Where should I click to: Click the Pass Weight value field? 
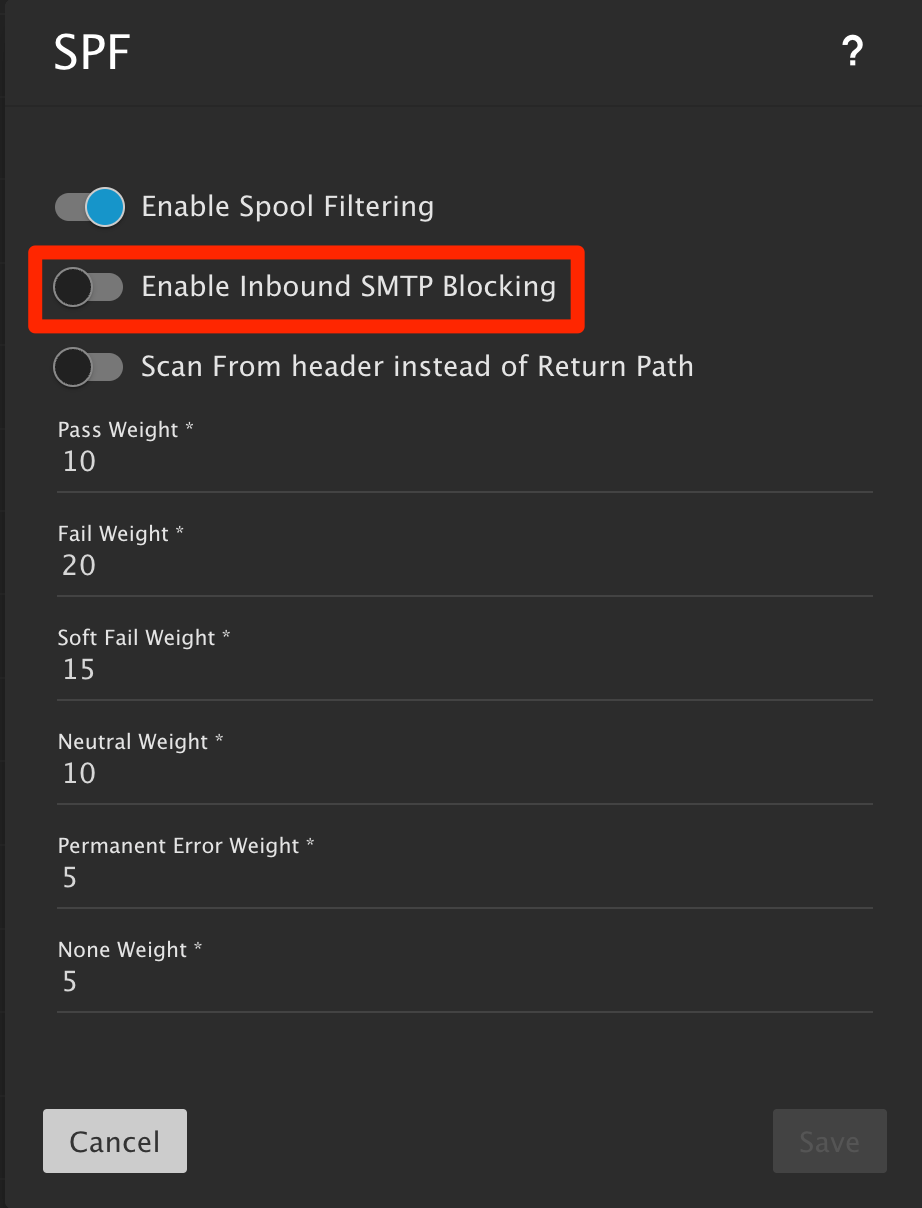pos(464,462)
